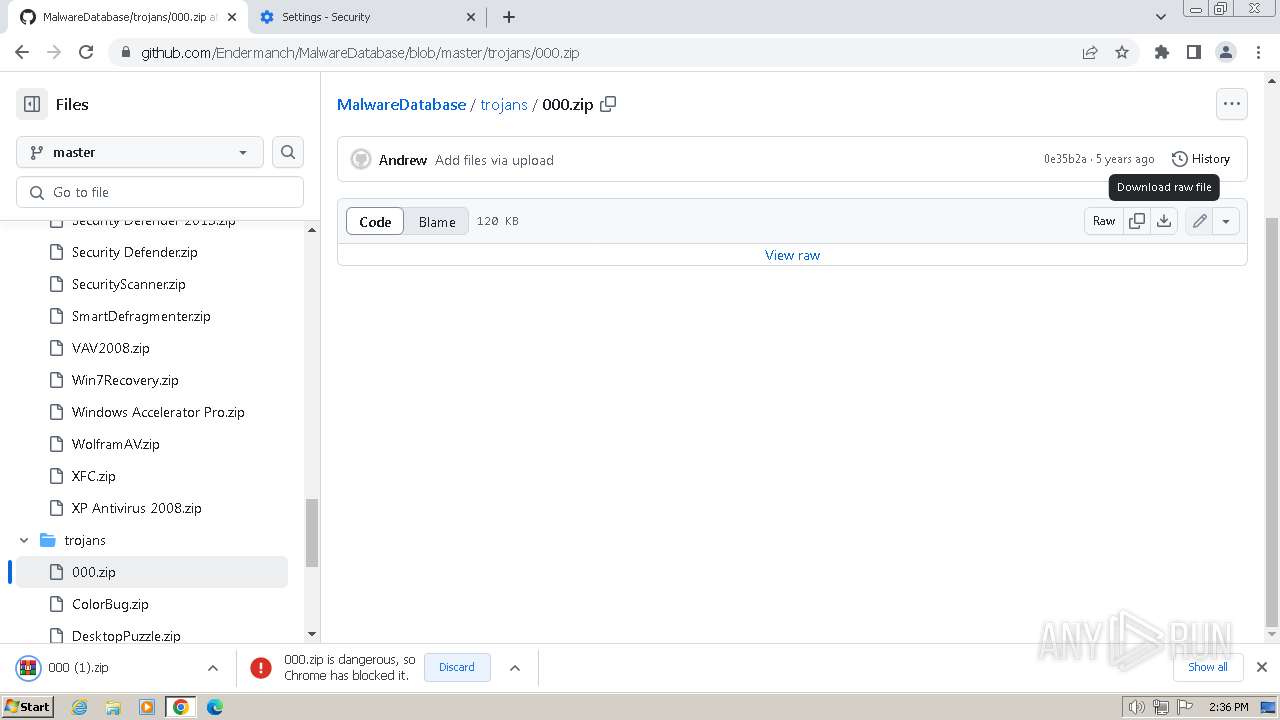Select the Code tab

pyautogui.click(x=375, y=222)
